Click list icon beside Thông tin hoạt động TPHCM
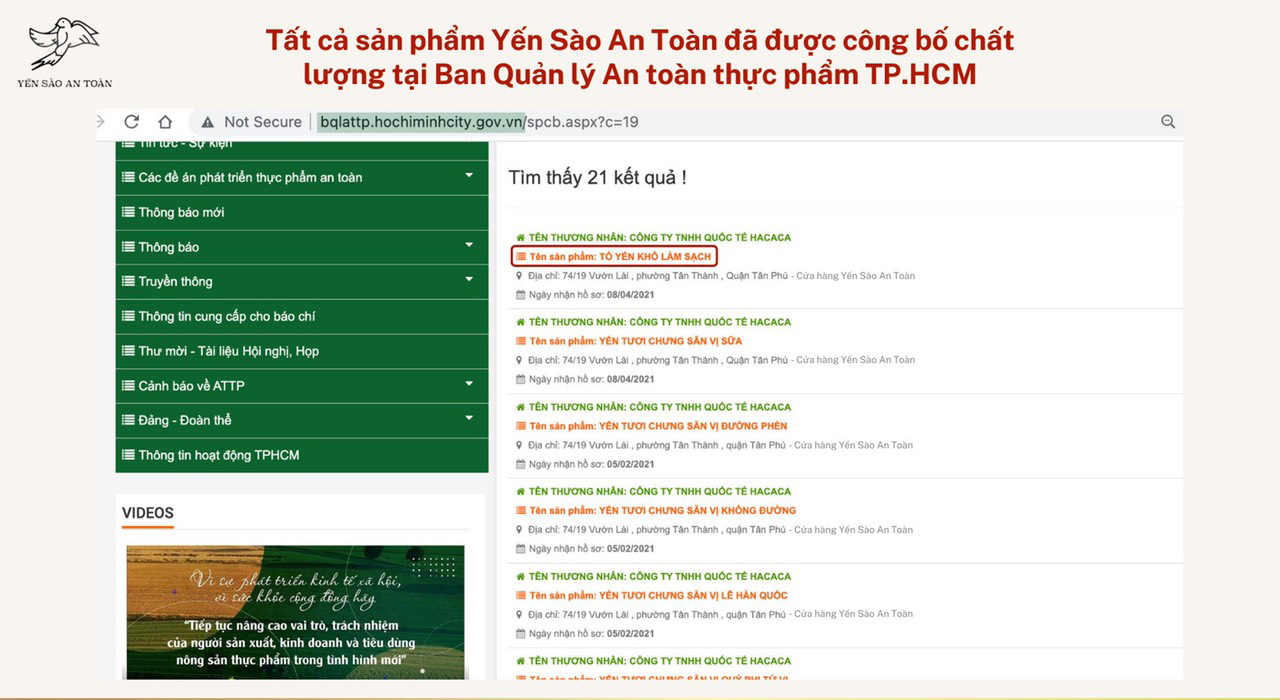Image resolution: width=1280 pixels, height=700 pixels. [128, 455]
